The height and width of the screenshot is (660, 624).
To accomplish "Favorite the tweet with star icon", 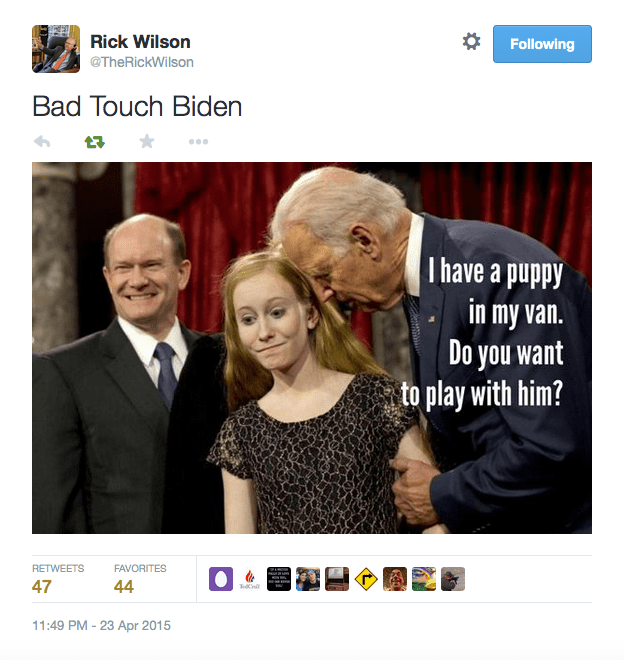I will click(x=147, y=141).
